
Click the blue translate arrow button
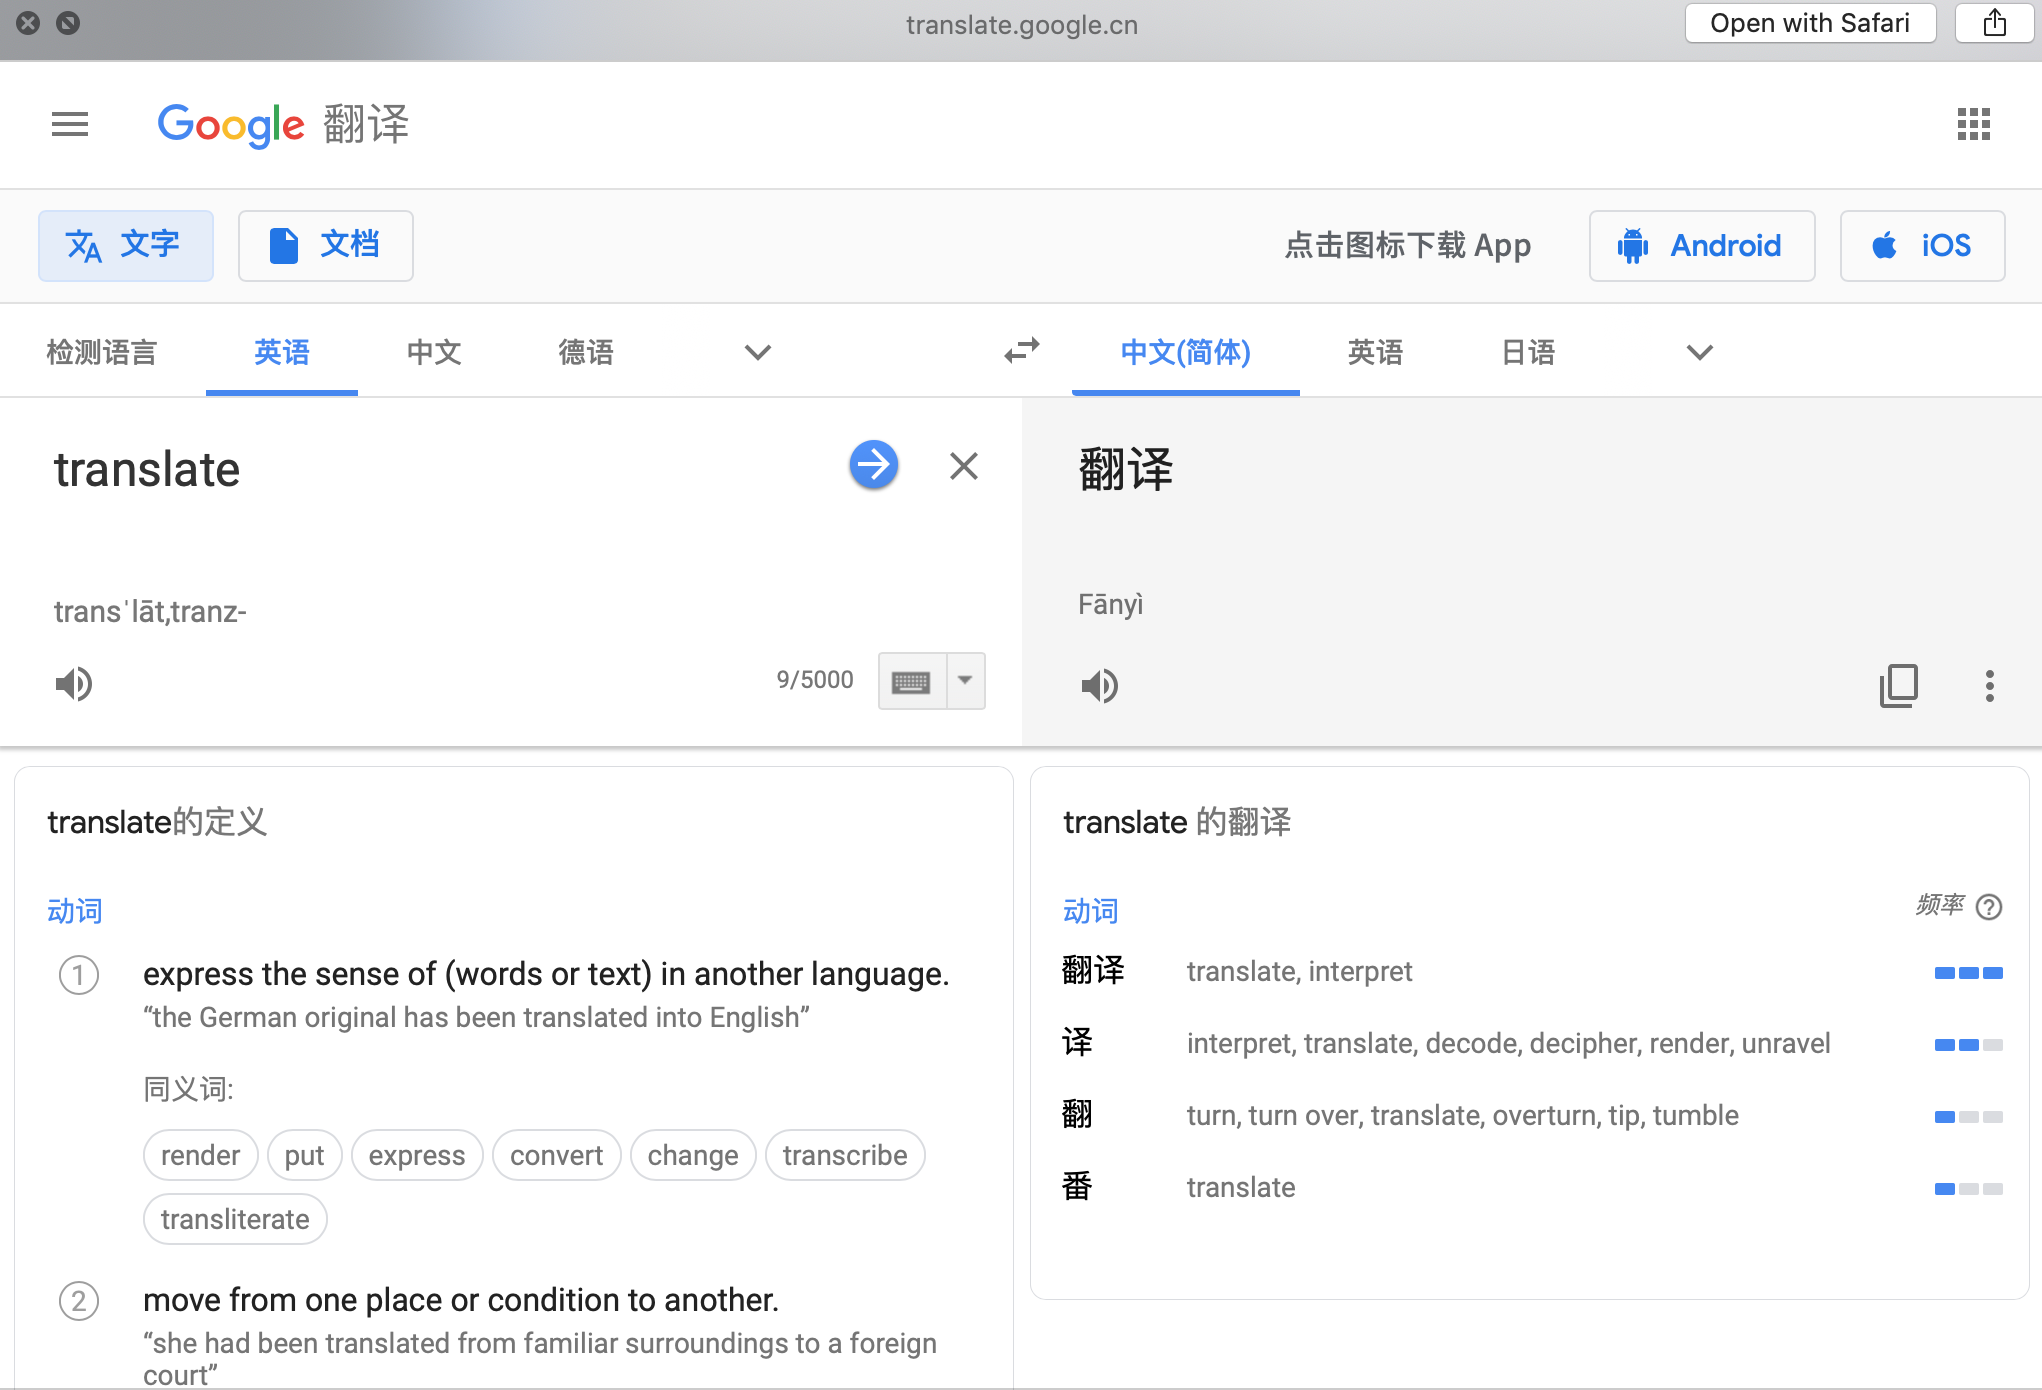tap(873, 465)
